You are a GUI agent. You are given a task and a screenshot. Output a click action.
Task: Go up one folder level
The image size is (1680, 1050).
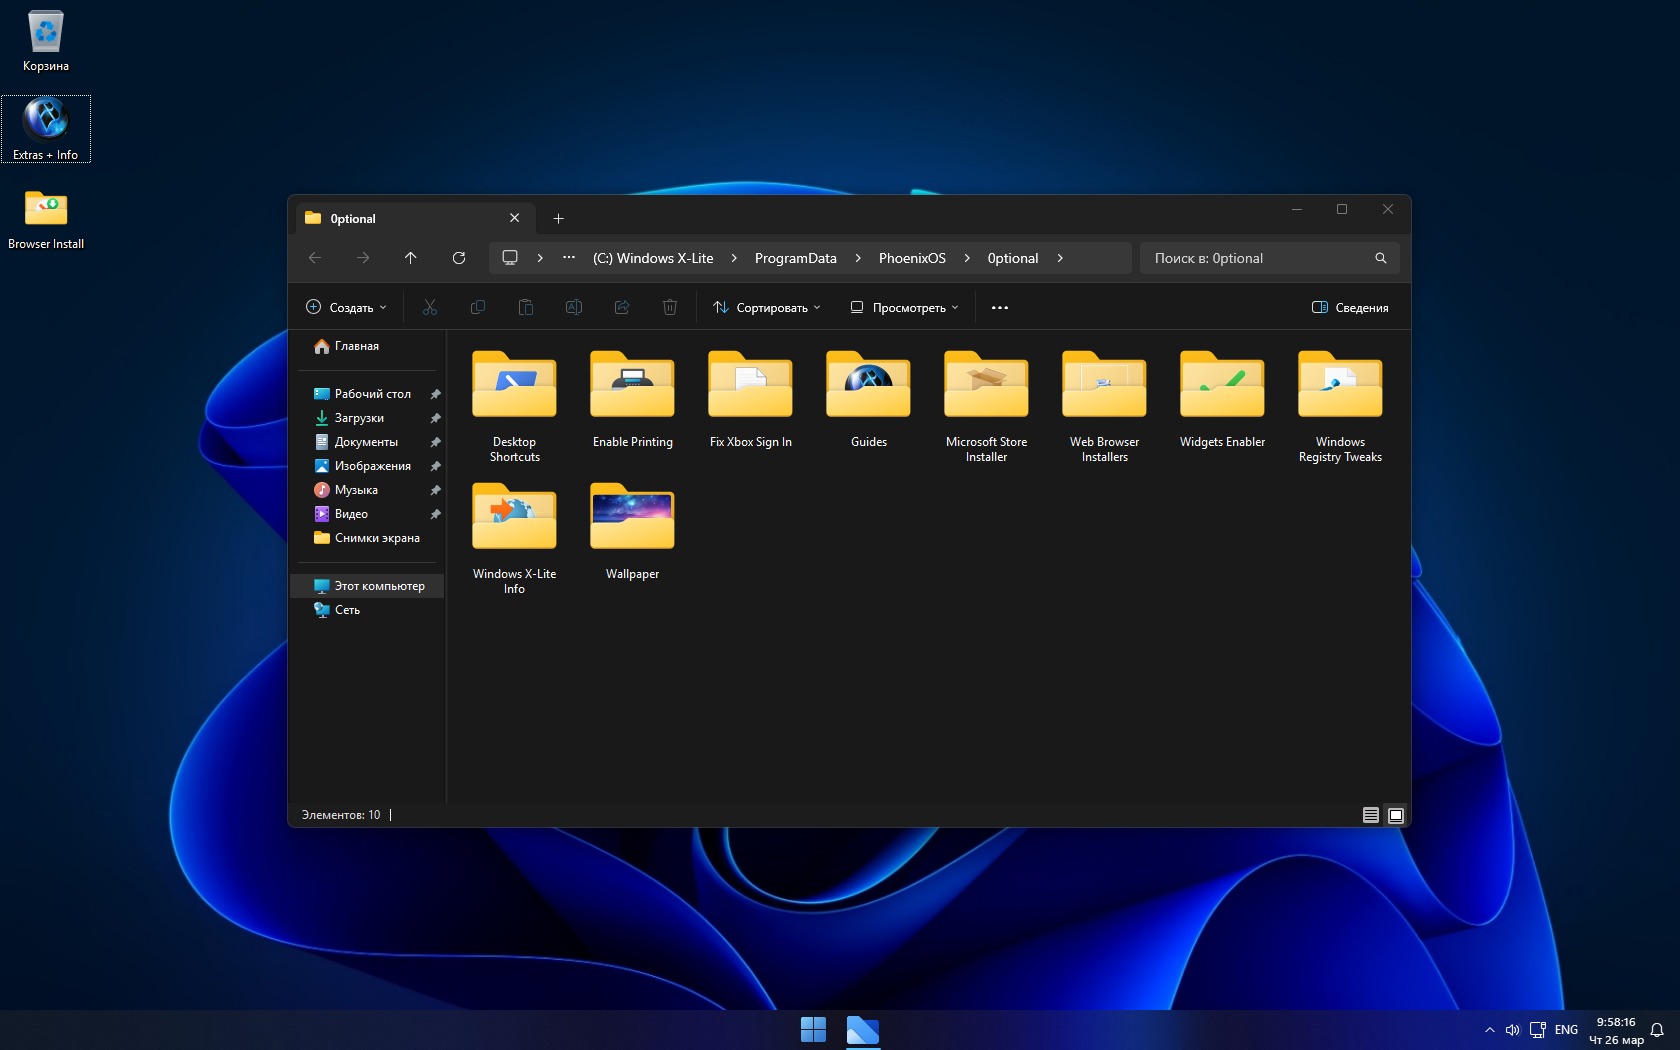tap(410, 258)
